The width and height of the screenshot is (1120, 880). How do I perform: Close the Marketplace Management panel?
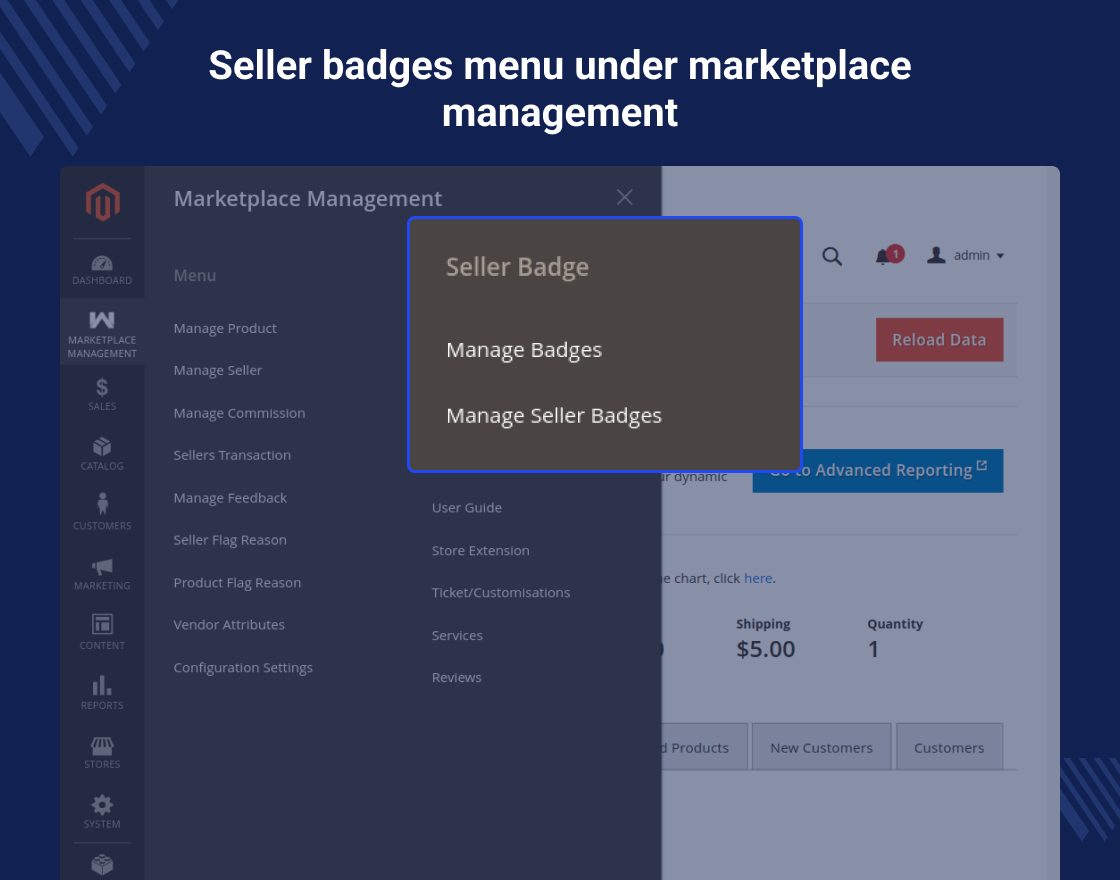(625, 197)
